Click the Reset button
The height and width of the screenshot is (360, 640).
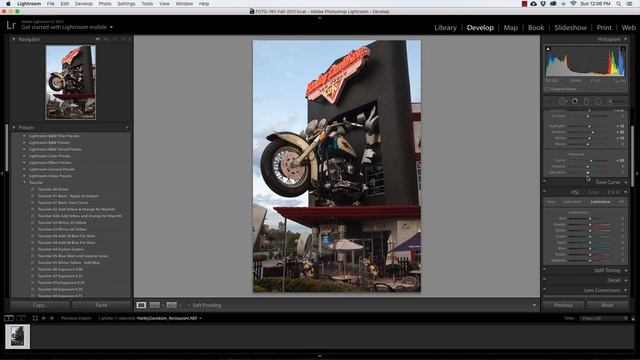click(x=607, y=305)
